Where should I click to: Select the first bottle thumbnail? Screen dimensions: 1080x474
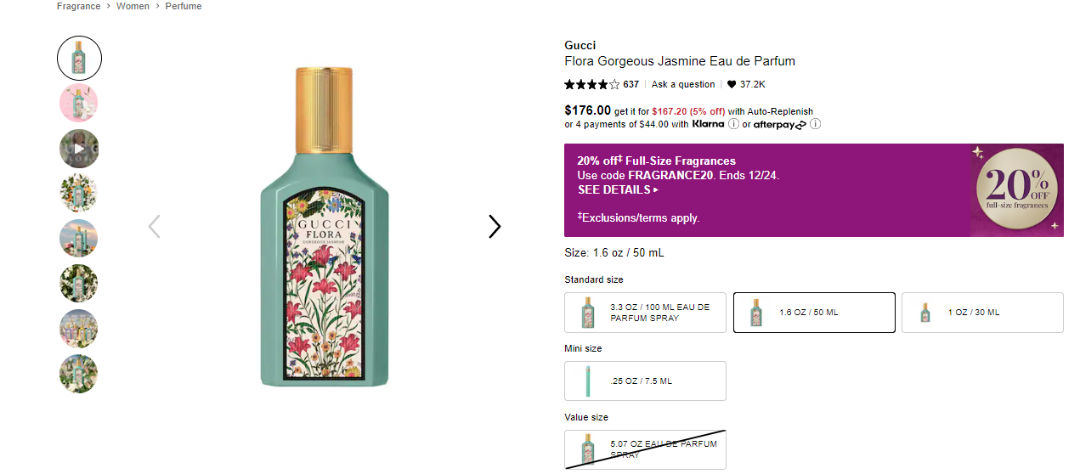(79, 58)
